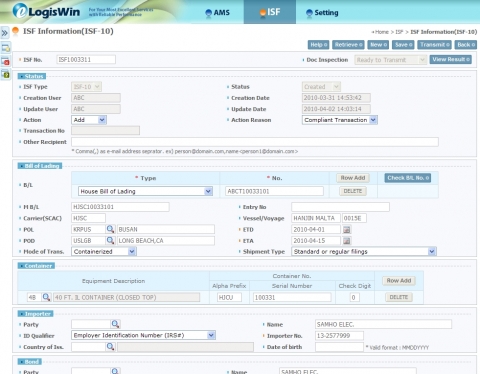
Task: Click the ETD date field
Action: click(x=316, y=229)
